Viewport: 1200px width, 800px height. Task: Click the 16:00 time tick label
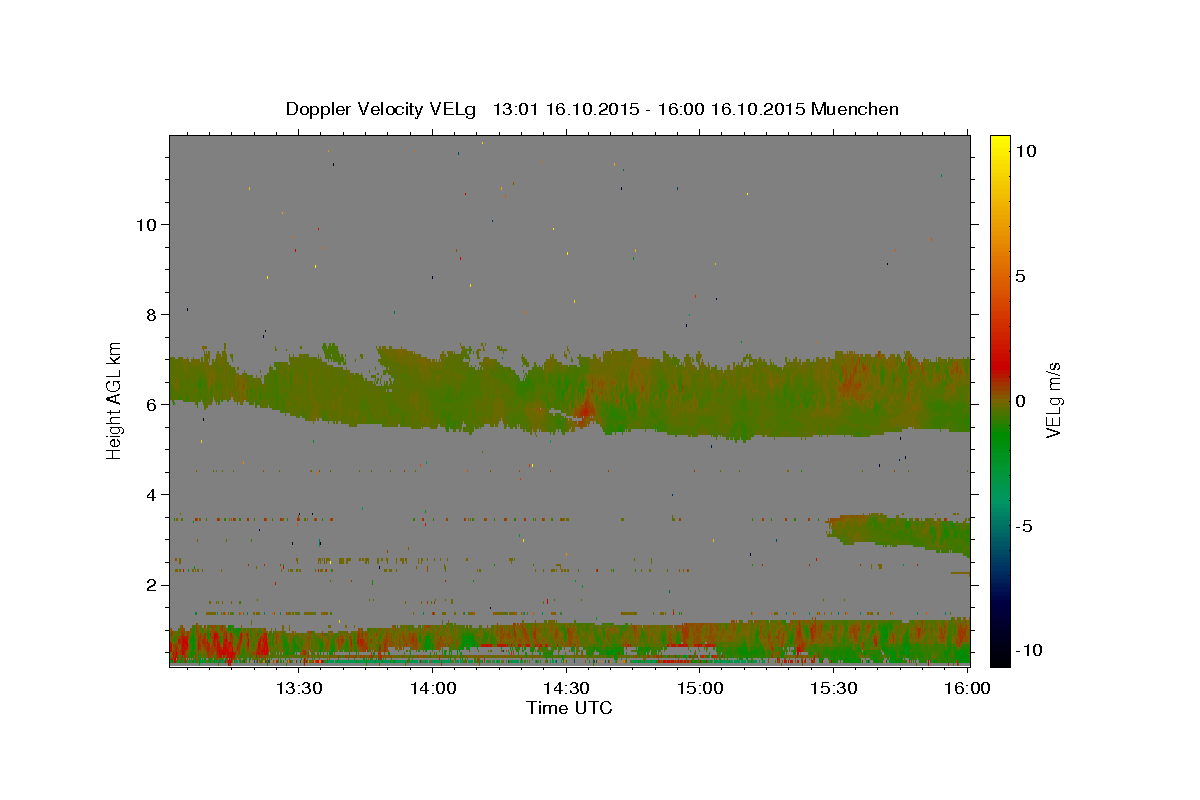[967, 688]
